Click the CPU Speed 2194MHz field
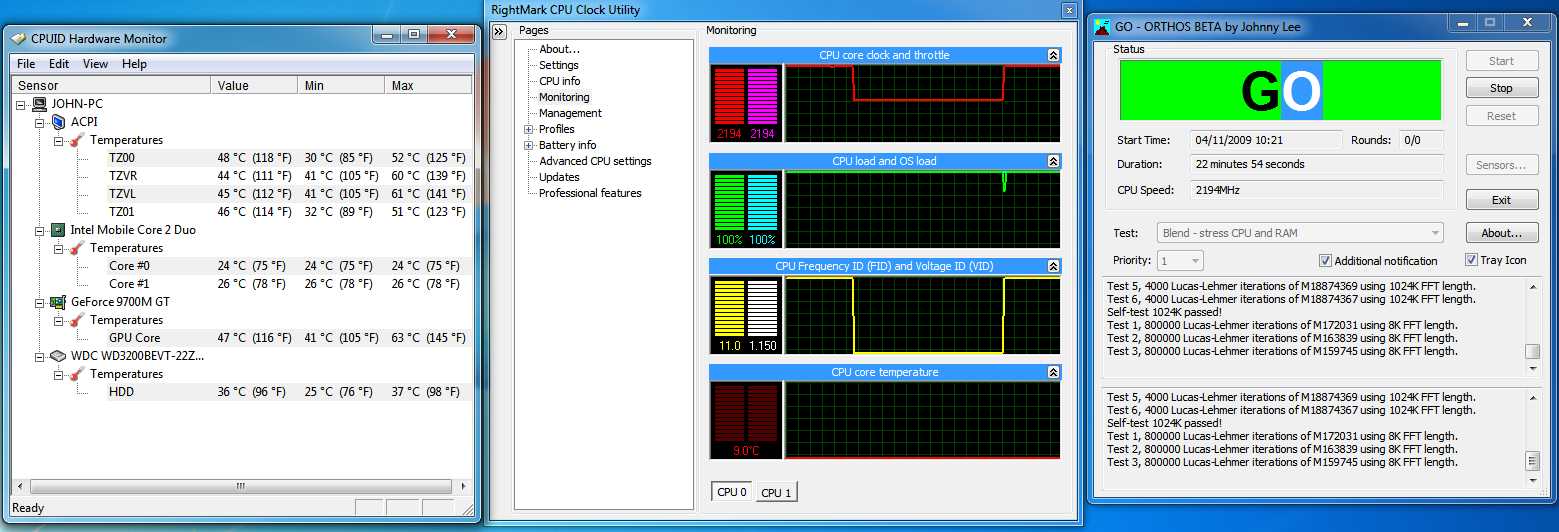Screen dimensions: 1559x532 (x=1317, y=189)
